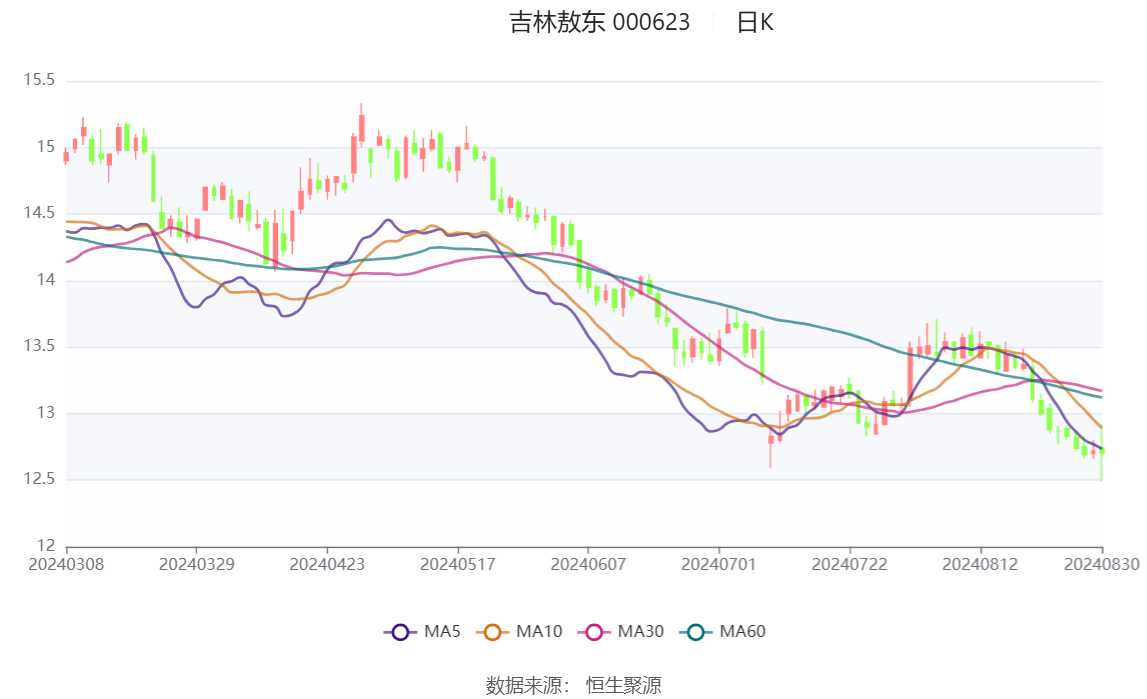1147x699 pixels.
Task: Click the 14.5 y-axis value
Action: 40,213
